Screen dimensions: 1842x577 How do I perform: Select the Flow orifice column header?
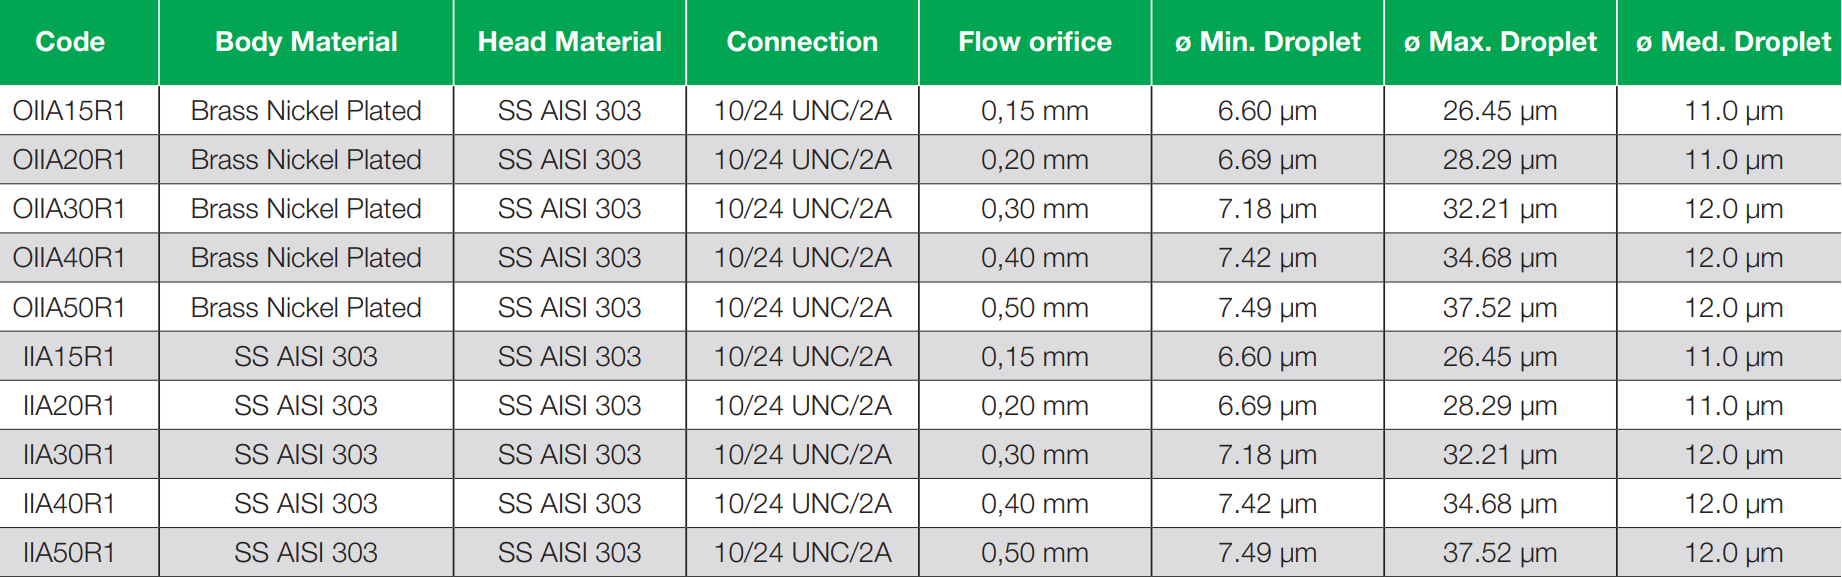point(1035,42)
